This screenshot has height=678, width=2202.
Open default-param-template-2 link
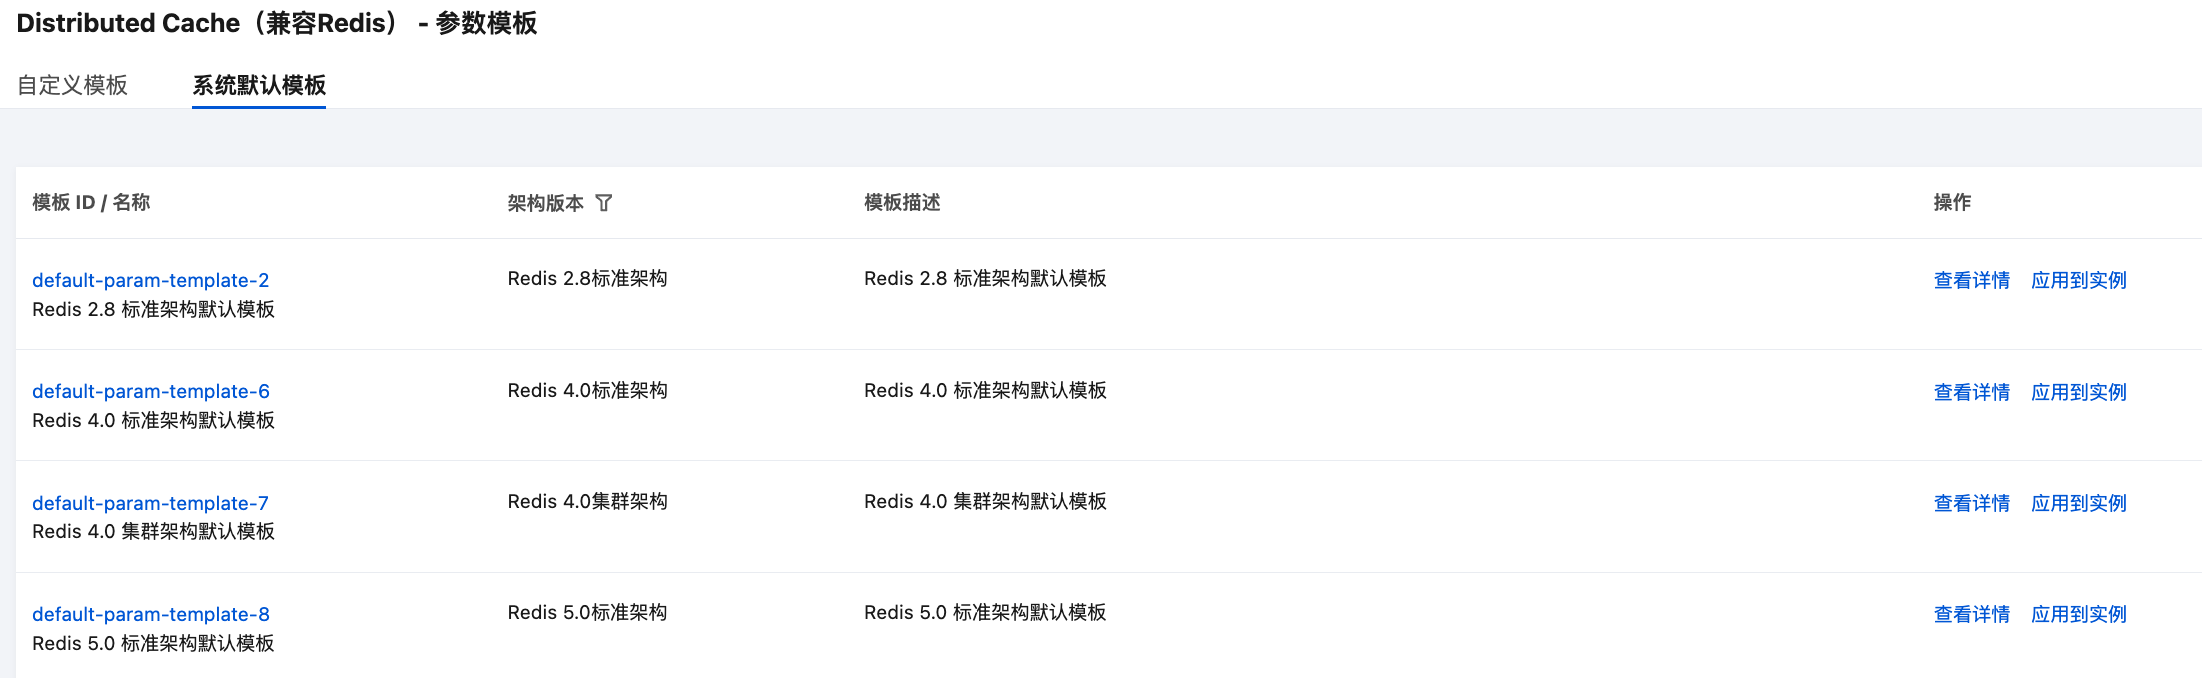(150, 280)
